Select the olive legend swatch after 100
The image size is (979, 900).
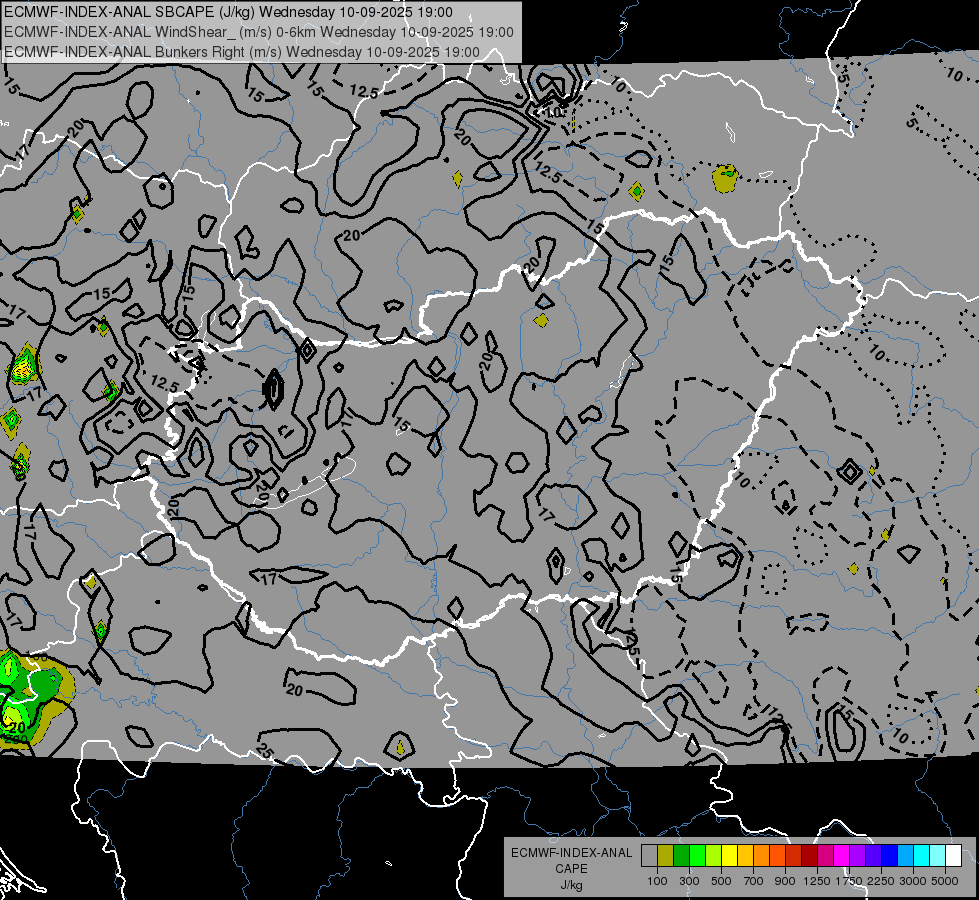tap(666, 856)
